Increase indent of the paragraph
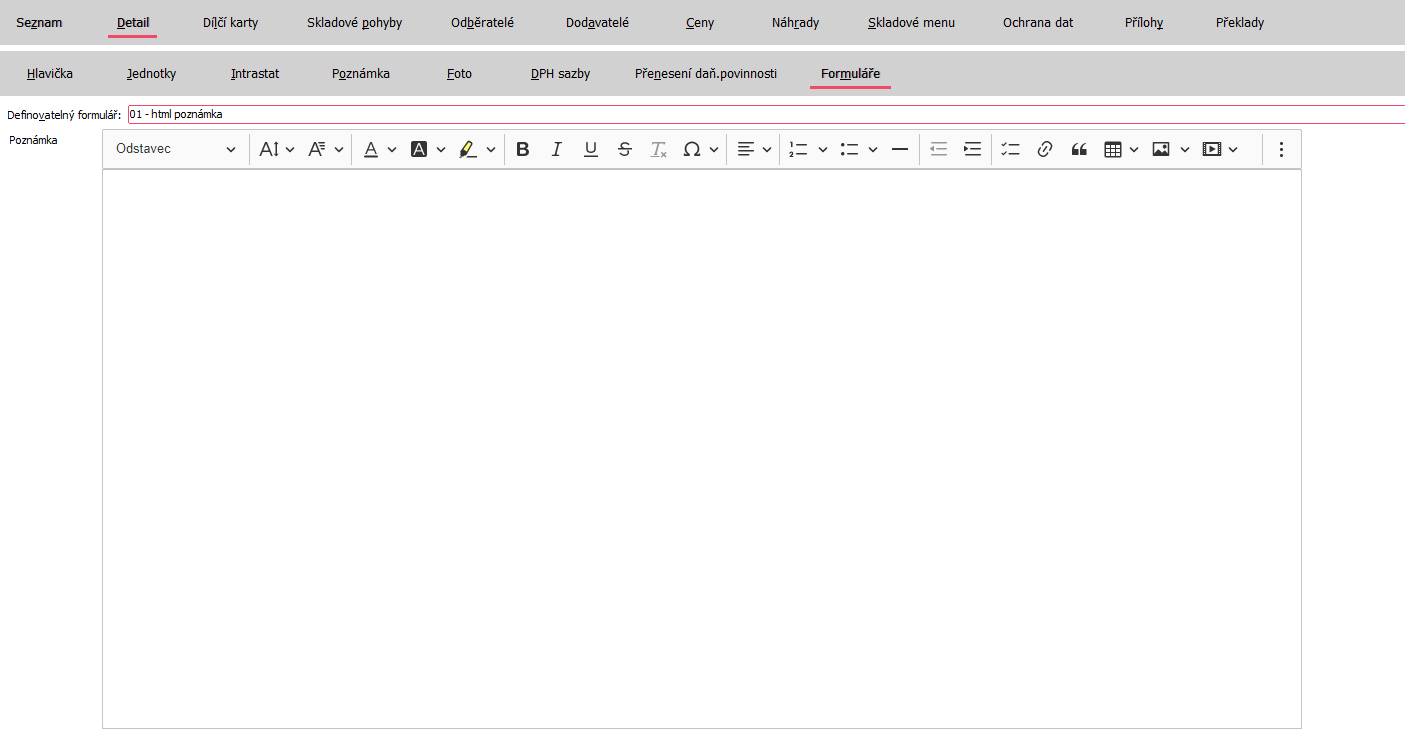 coord(972,149)
